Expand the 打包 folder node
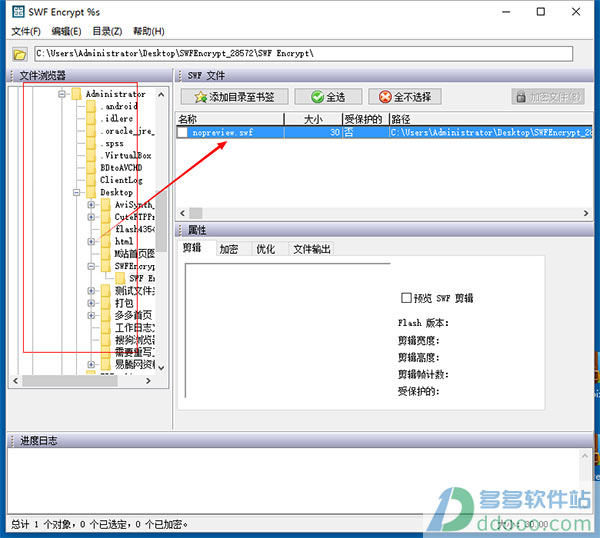 [91, 303]
